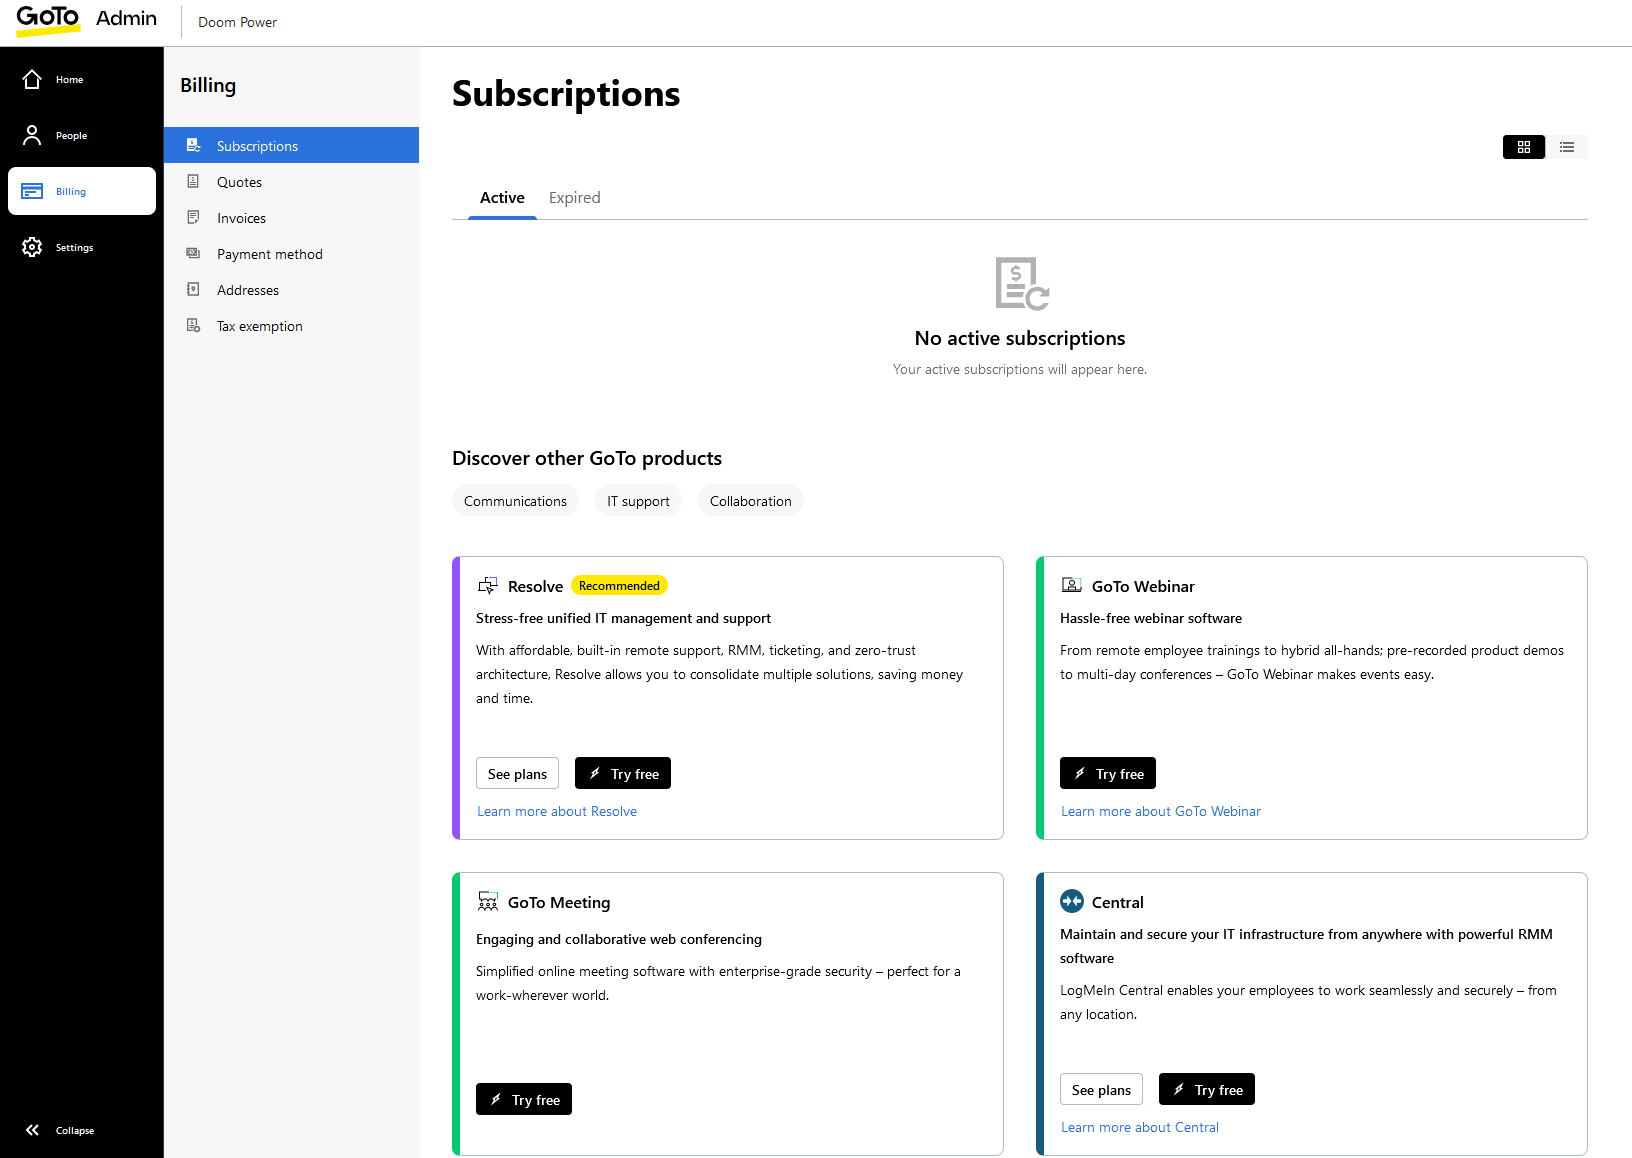The height and width of the screenshot is (1158, 1632).
Task: Select the Billing sidebar icon
Action: (x=32, y=191)
